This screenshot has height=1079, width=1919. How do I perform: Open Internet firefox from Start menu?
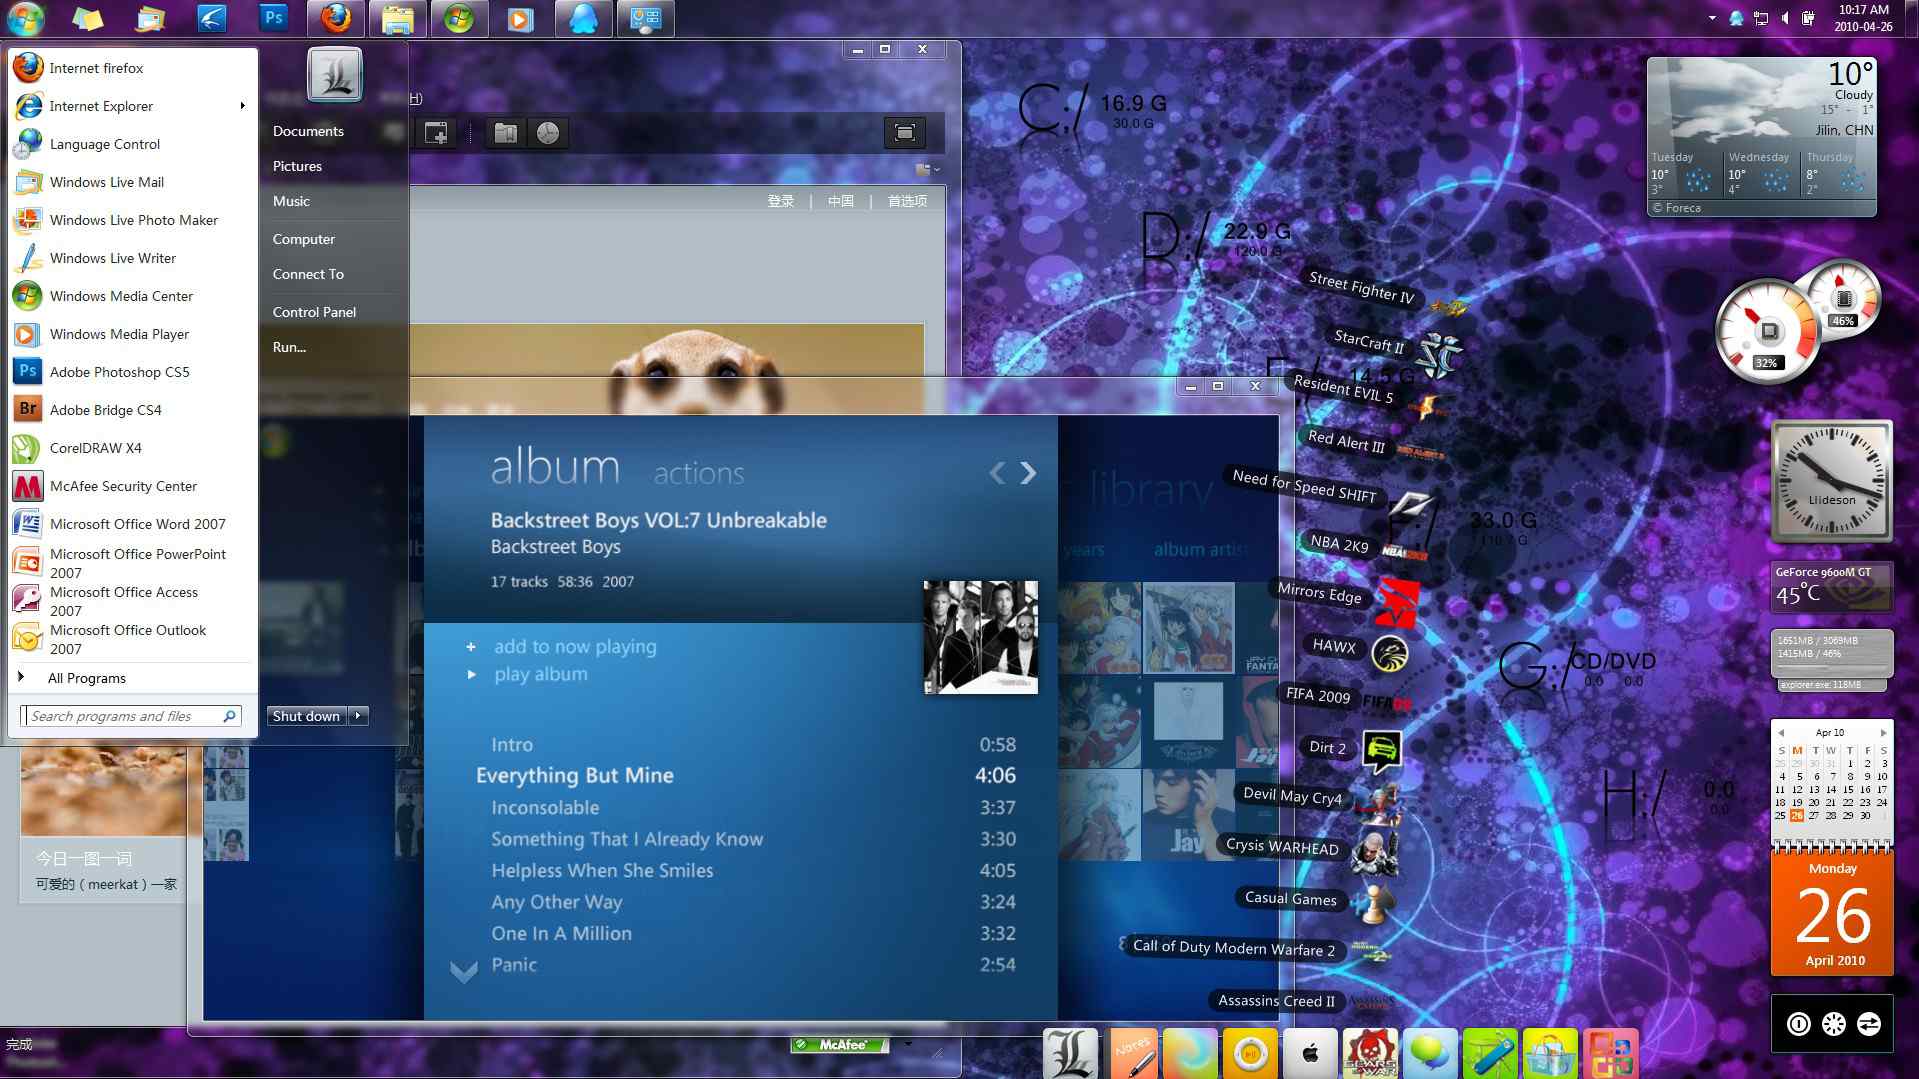point(132,68)
